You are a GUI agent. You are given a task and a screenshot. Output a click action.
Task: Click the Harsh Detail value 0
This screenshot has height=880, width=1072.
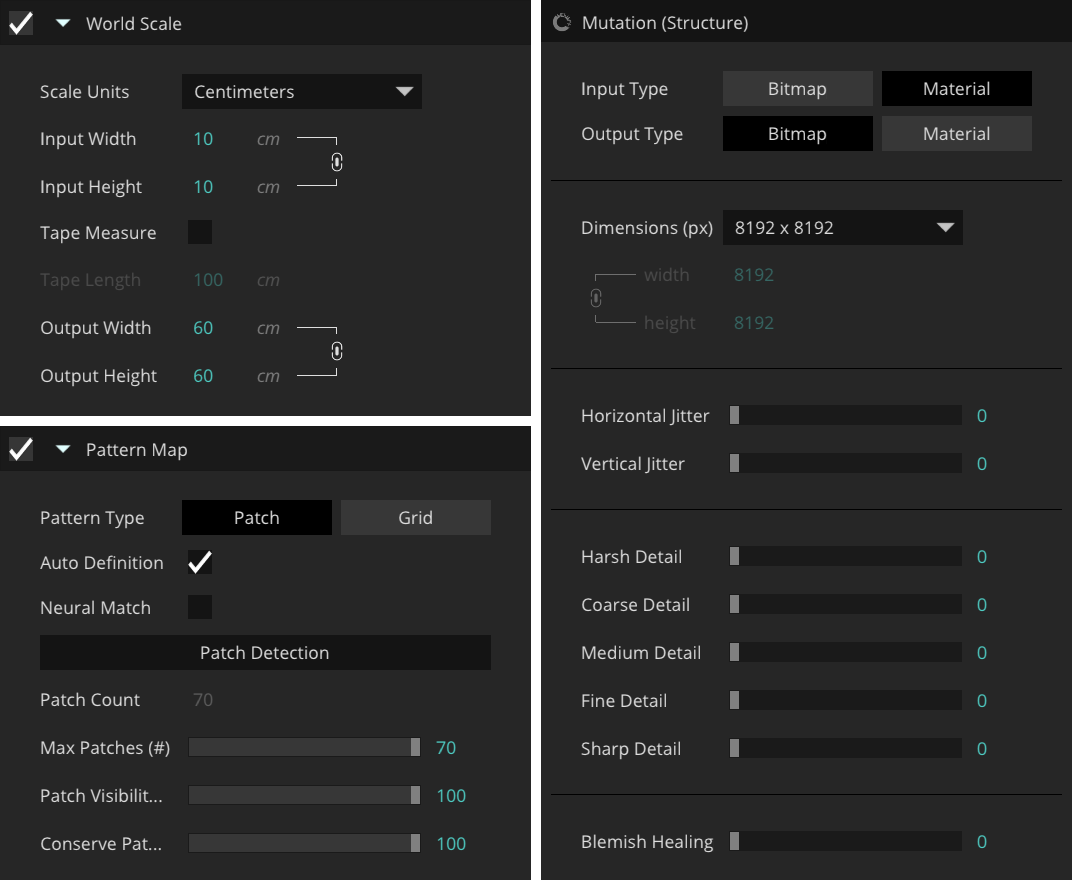(982, 557)
